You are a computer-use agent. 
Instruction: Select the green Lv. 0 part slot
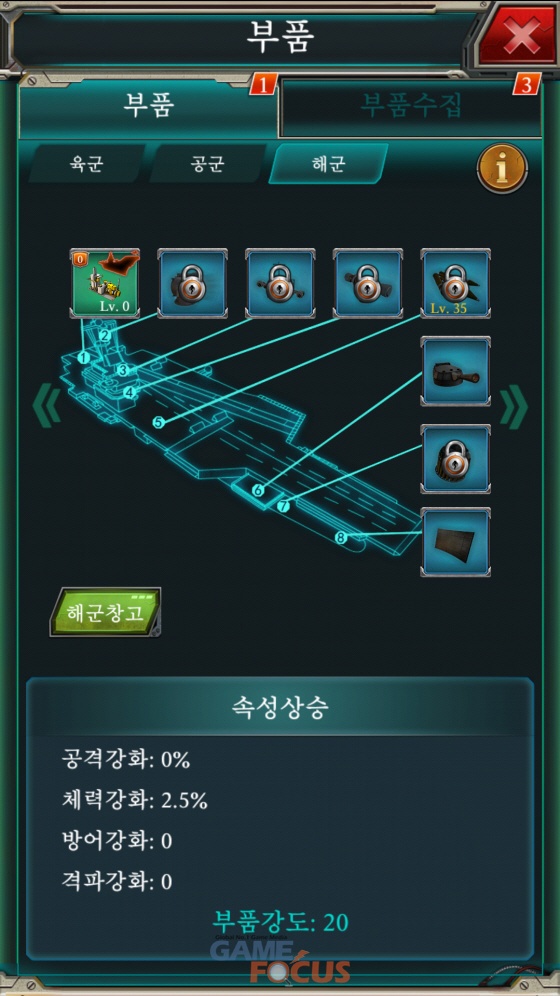tap(105, 283)
